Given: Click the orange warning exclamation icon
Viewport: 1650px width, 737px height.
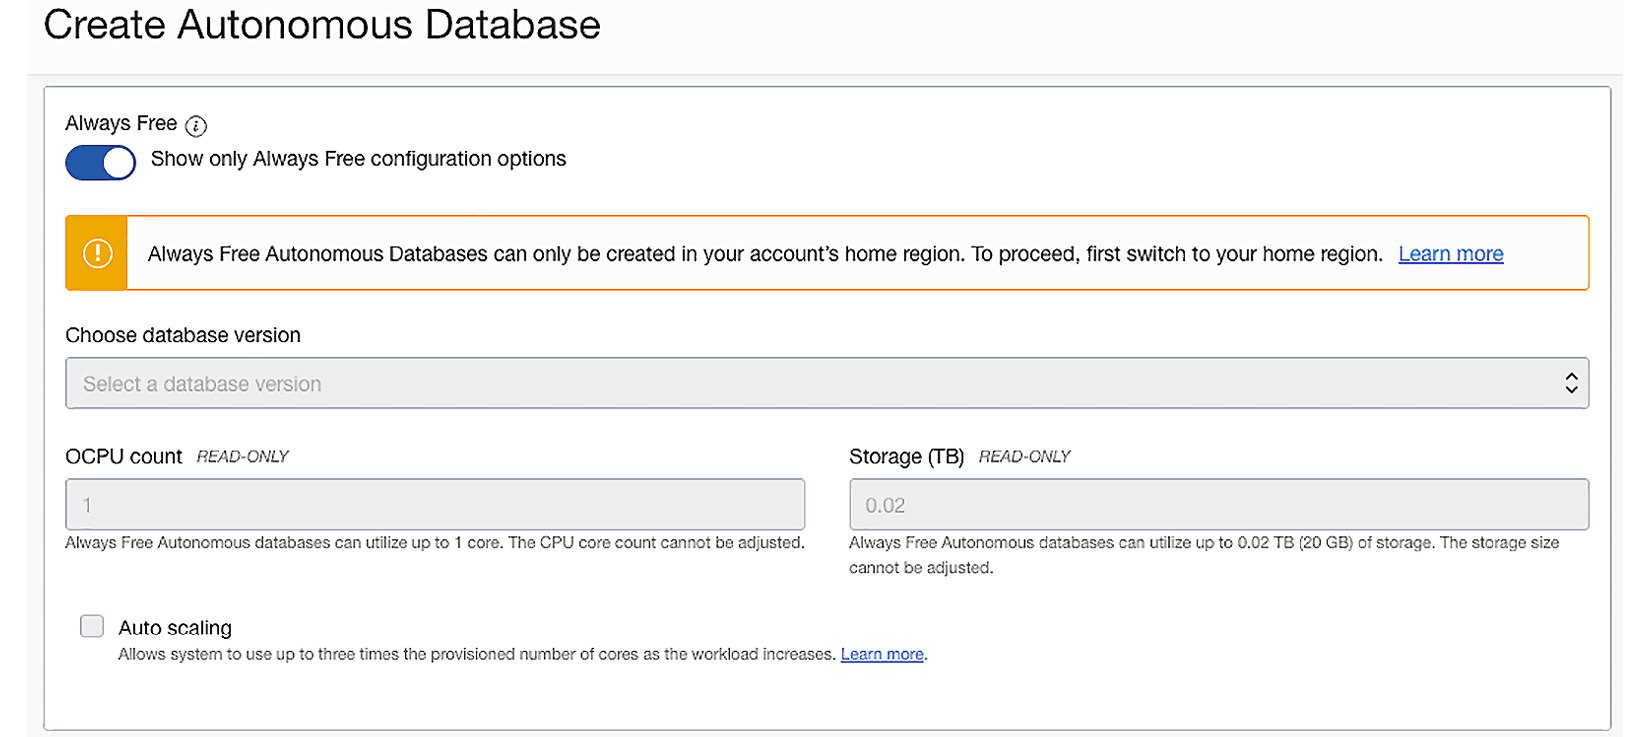Looking at the screenshot, I should click(x=97, y=253).
